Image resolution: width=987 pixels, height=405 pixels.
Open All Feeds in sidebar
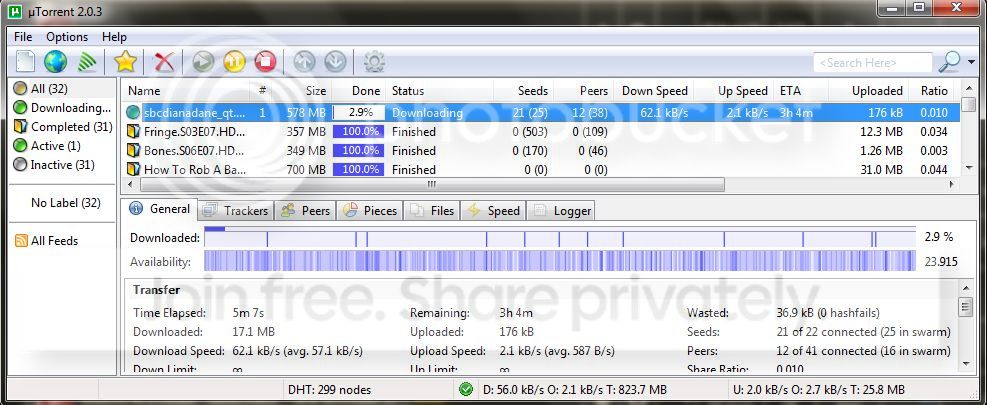point(47,241)
